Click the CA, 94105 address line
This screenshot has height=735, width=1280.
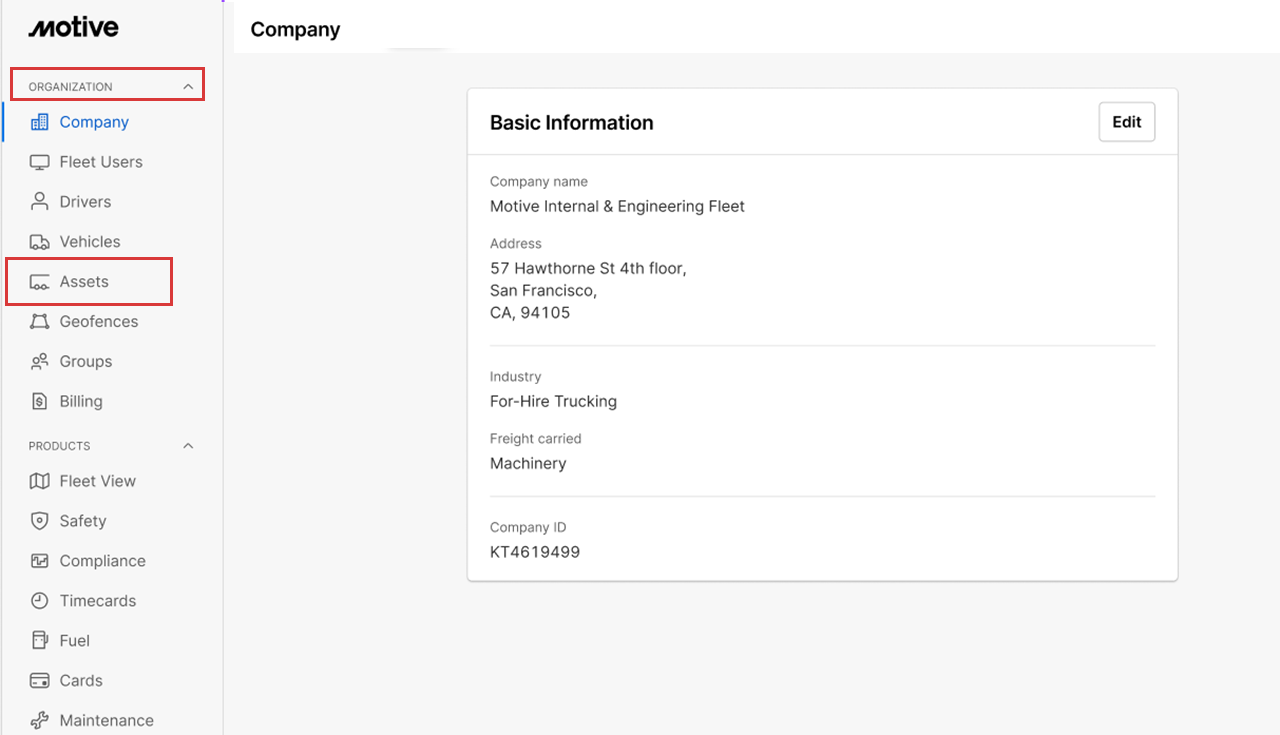(x=530, y=313)
